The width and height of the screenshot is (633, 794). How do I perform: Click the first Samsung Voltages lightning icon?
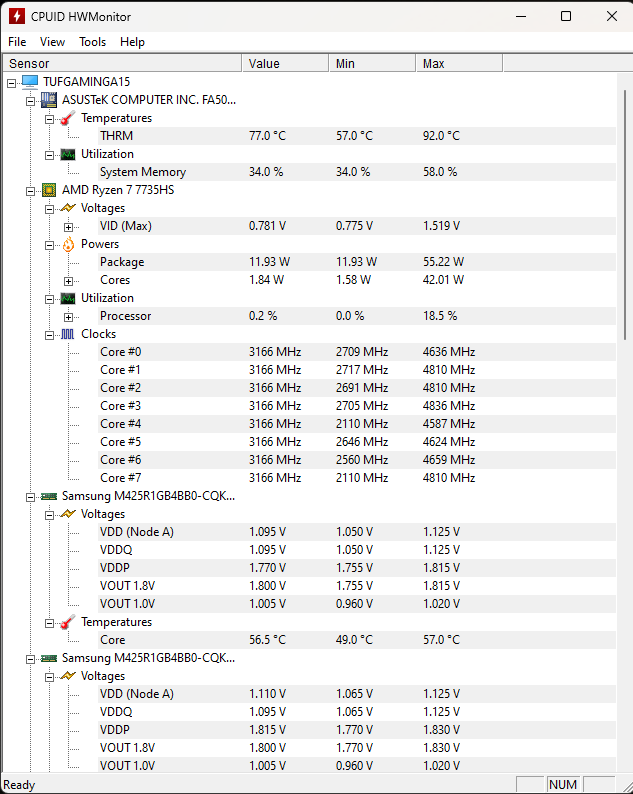(x=68, y=514)
